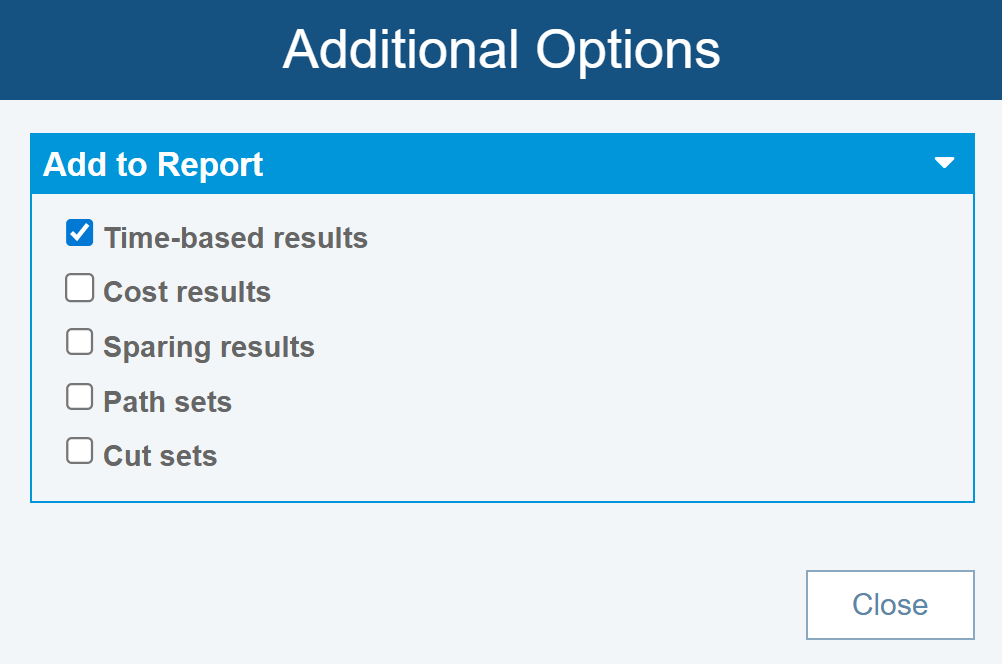Tick the Sparing results checkbox

(x=79, y=343)
